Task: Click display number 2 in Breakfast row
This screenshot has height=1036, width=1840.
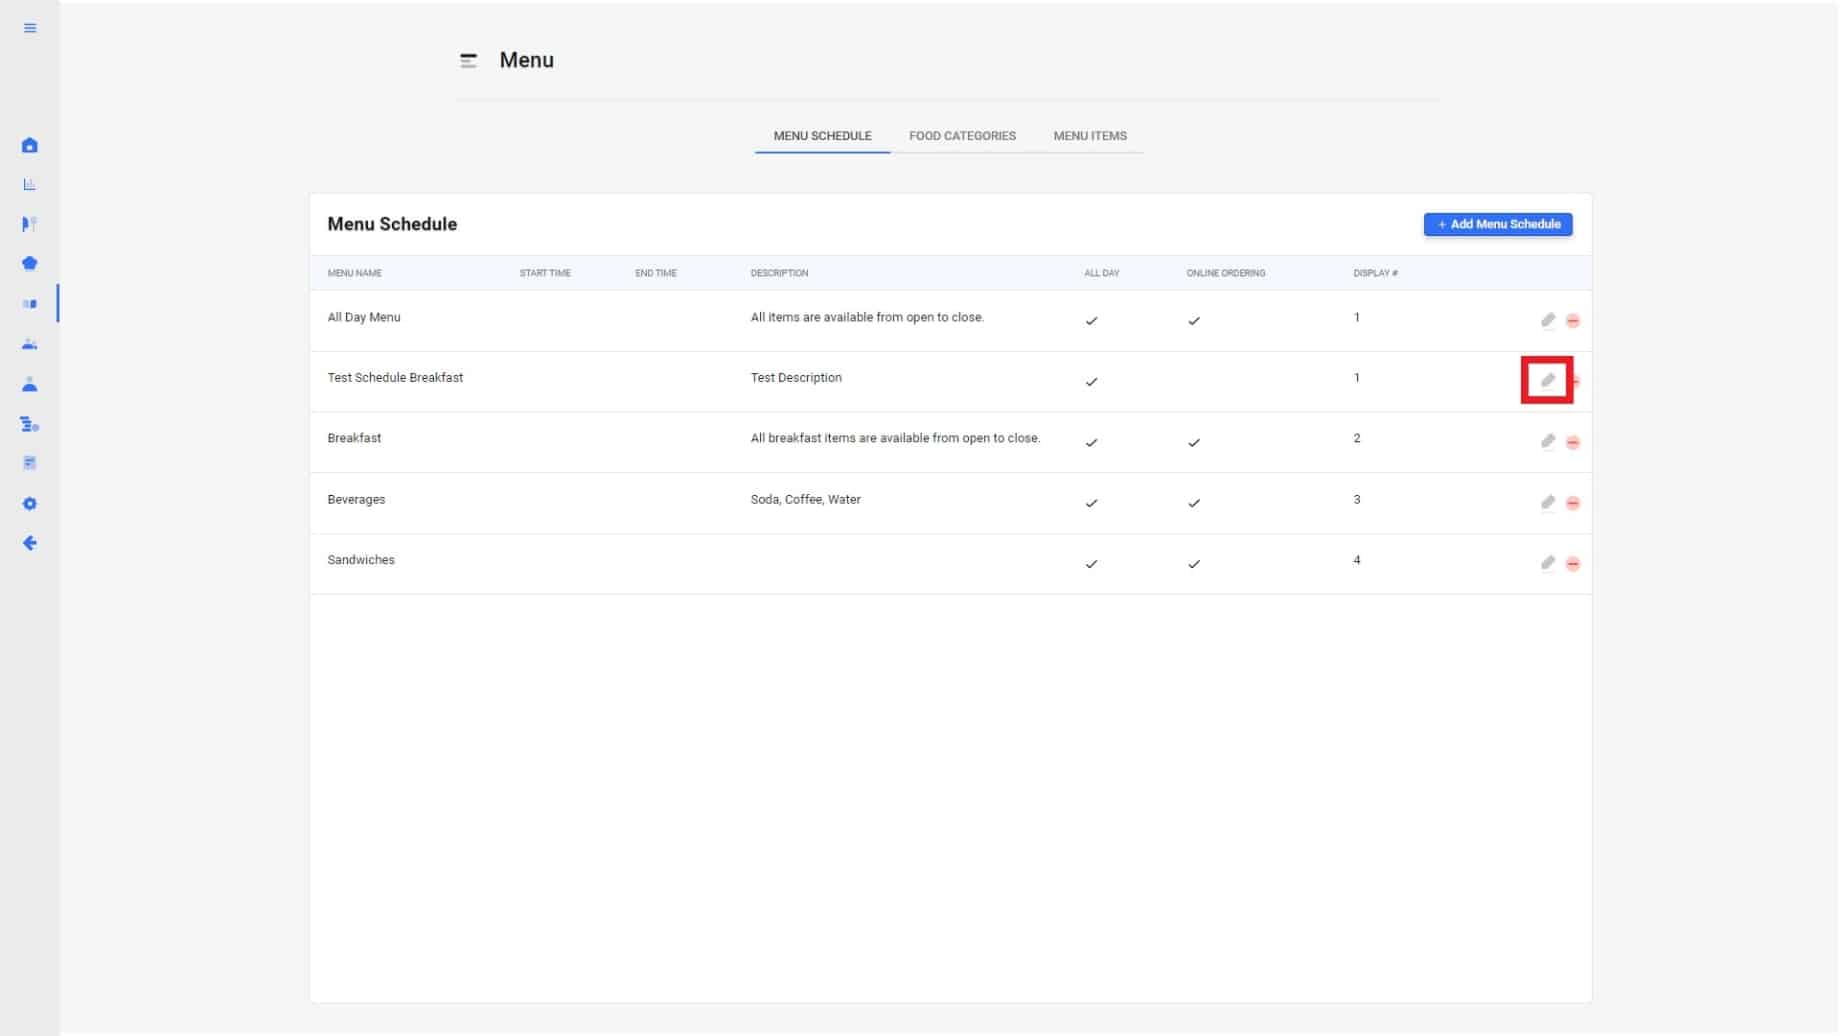Action: (x=1357, y=438)
